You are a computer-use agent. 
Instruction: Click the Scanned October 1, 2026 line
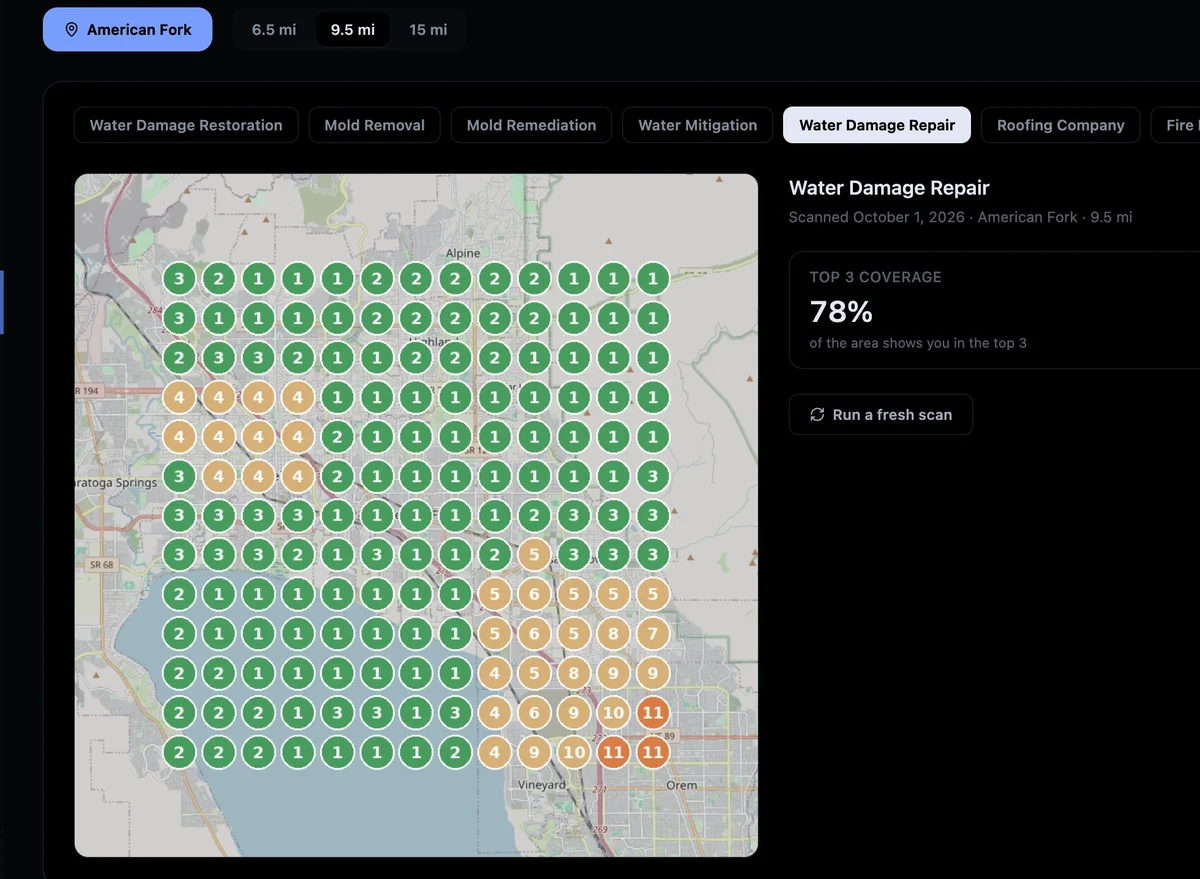pyautogui.click(x=960, y=217)
